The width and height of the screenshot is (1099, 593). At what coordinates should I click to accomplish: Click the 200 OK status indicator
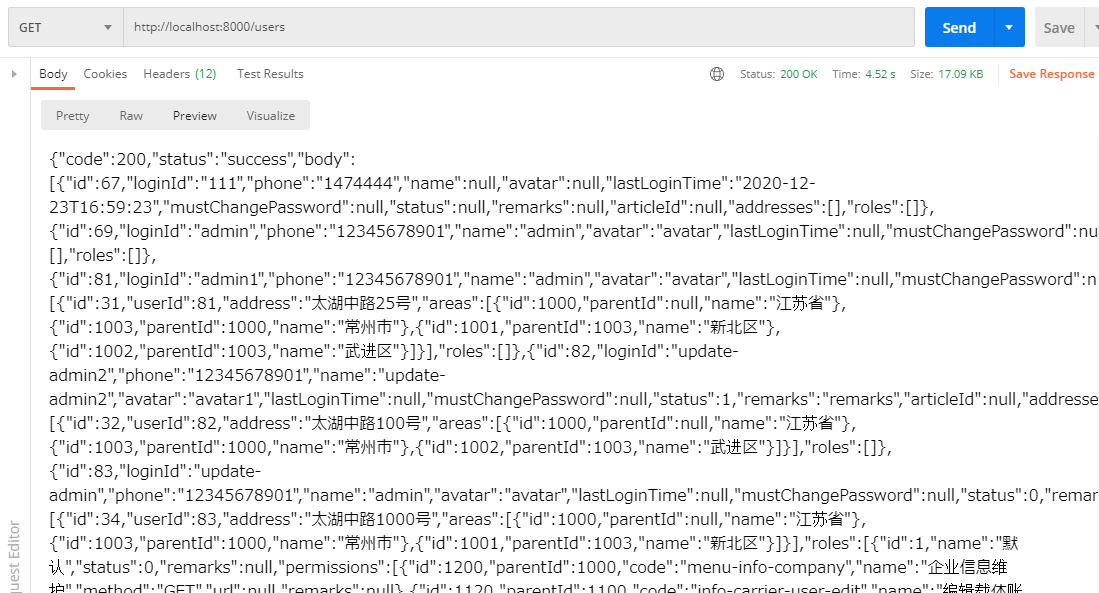pyautogui.click(x=798, y=74)
